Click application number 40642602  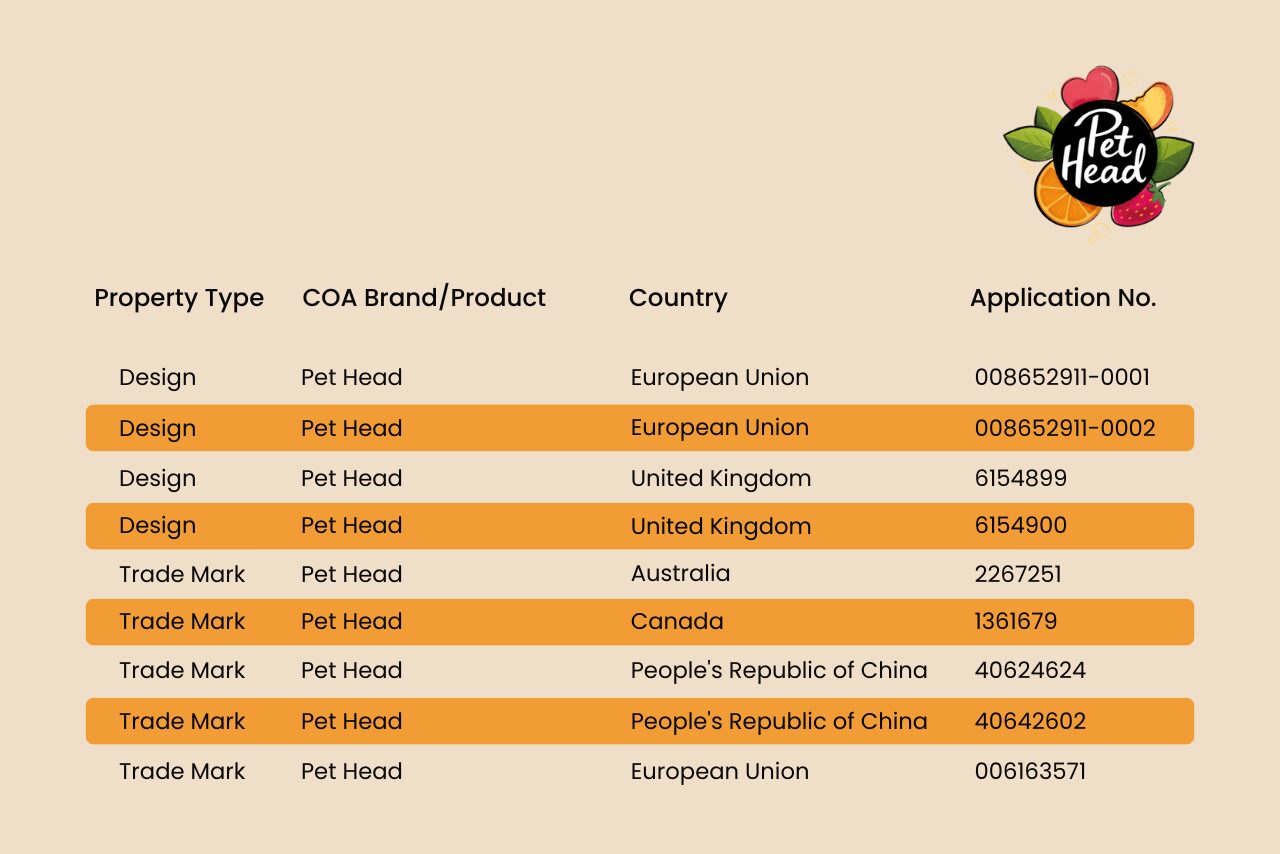[1030, 722]
